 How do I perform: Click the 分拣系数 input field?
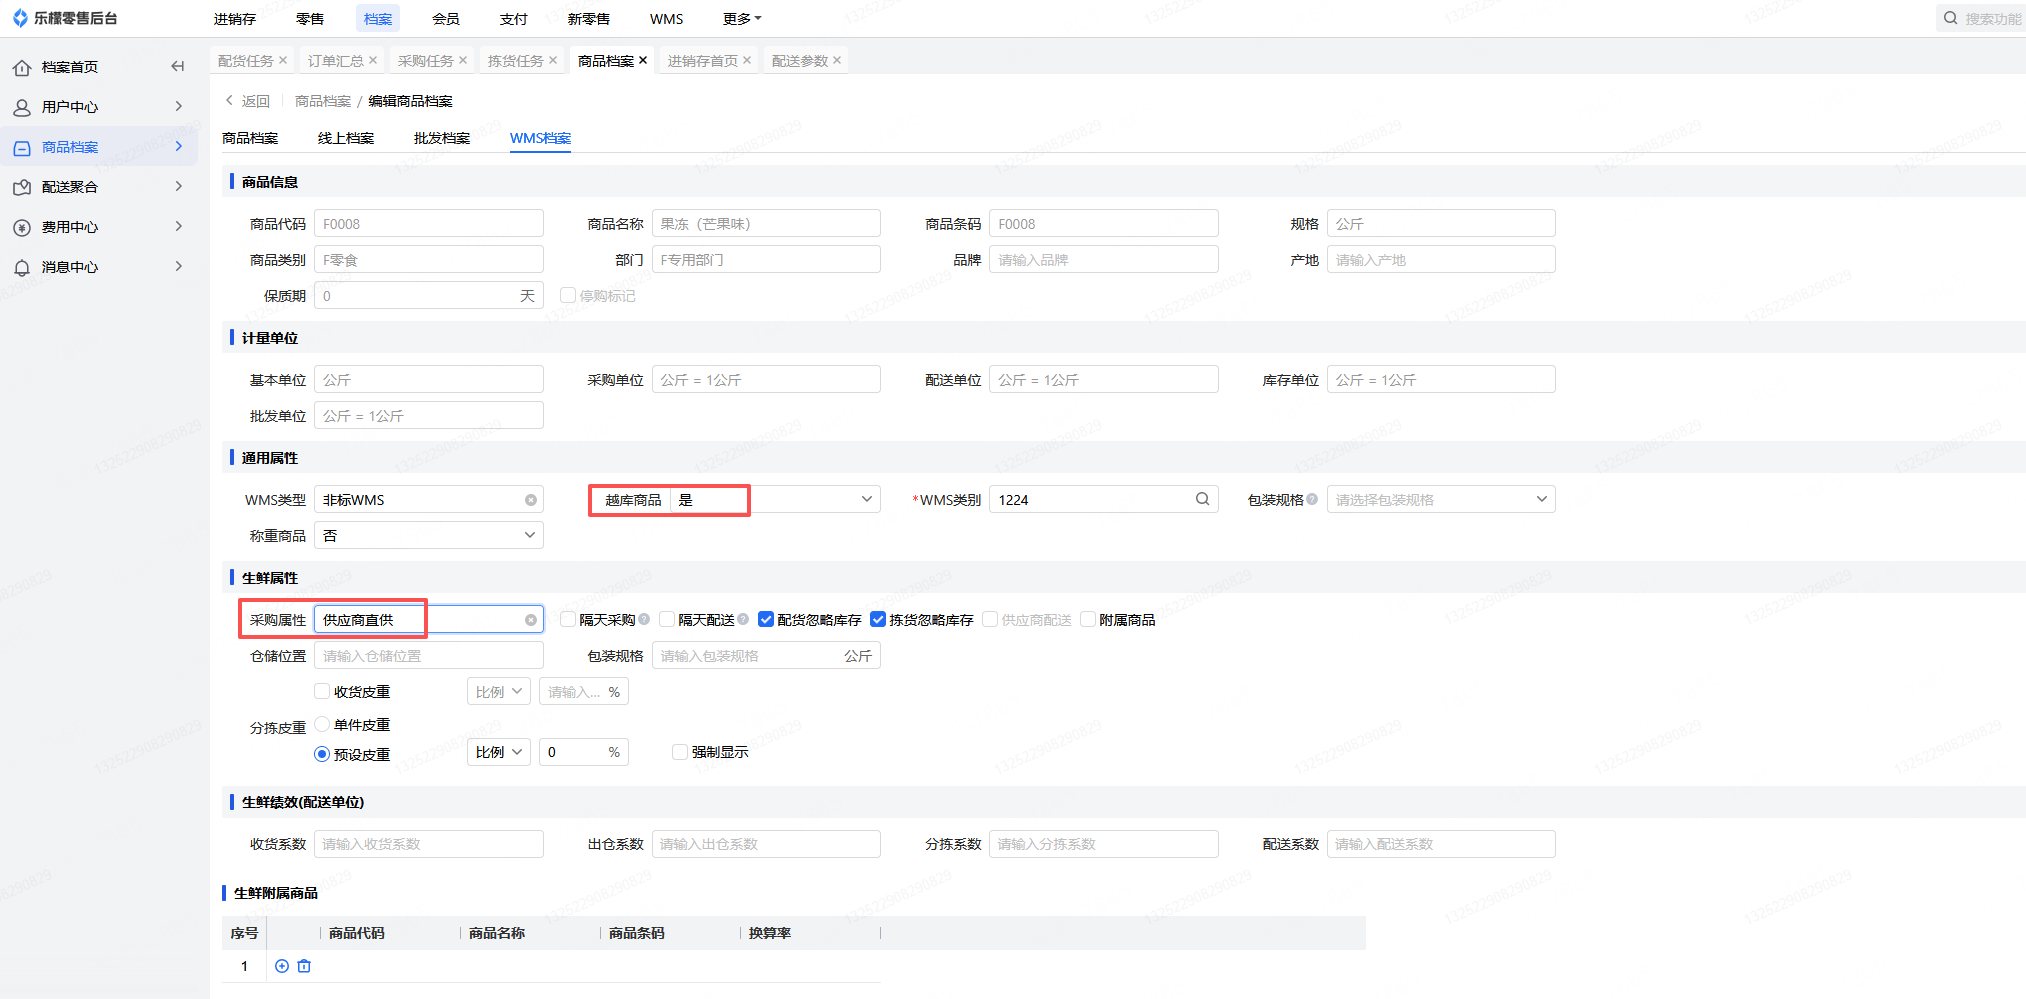[1104, 843]
